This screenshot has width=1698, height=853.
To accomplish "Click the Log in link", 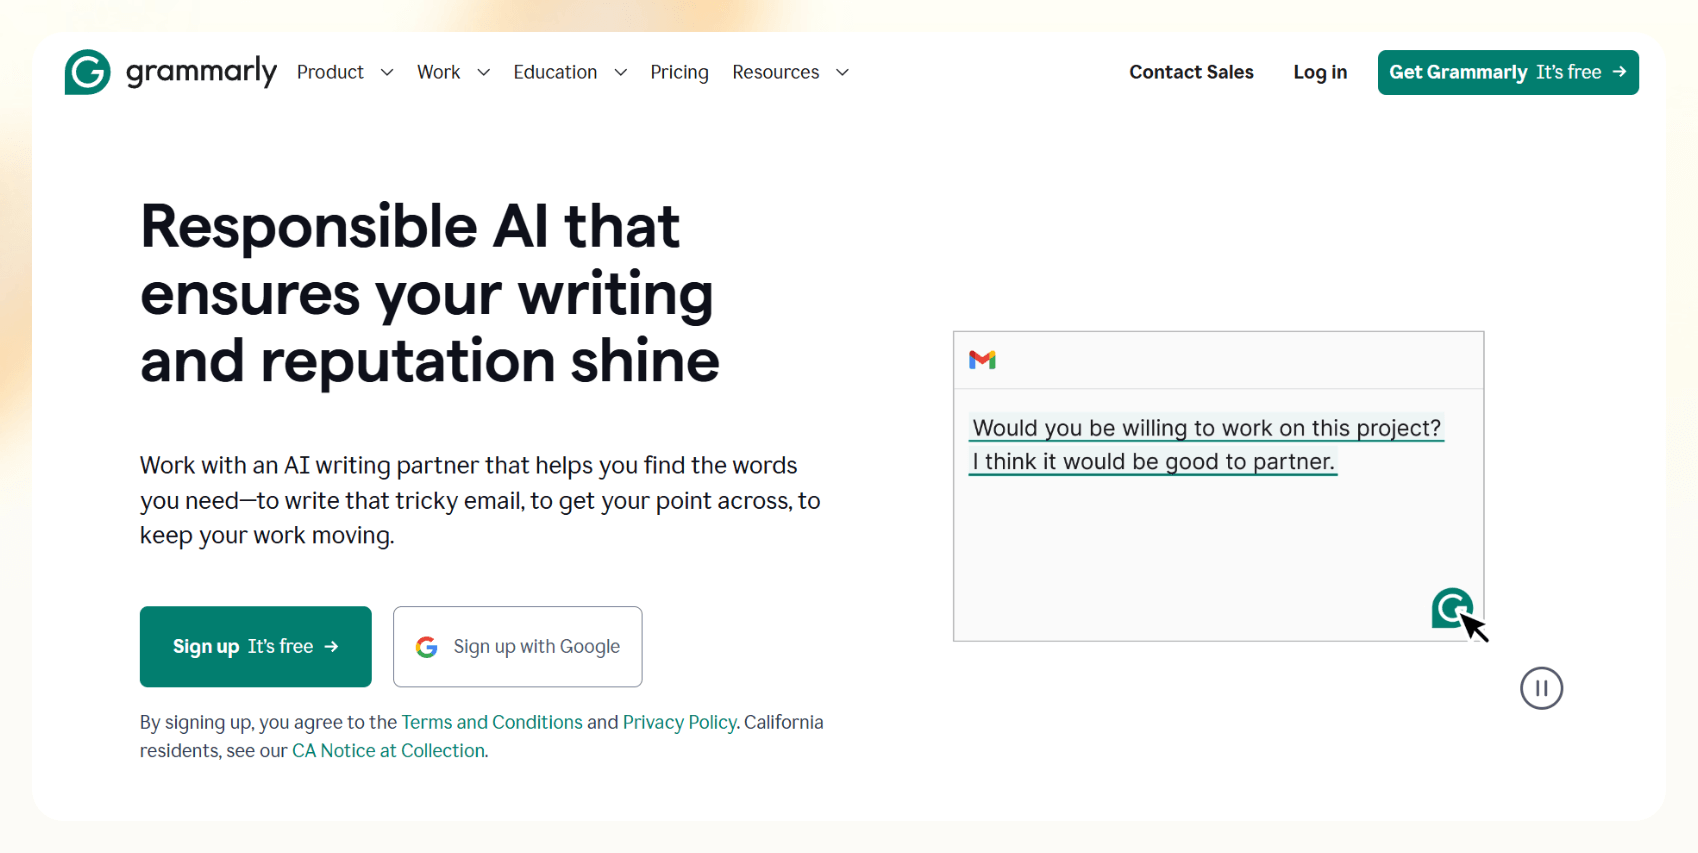I will click(1320, 72).
